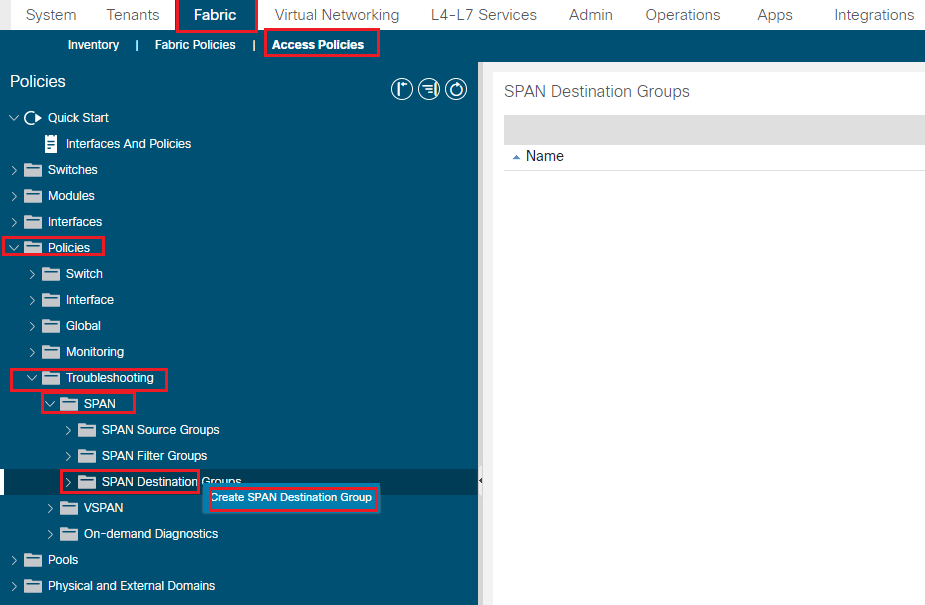The image size is (925, 605).
Task: Expand the Global policies chevron
Action: pos(32,326)
